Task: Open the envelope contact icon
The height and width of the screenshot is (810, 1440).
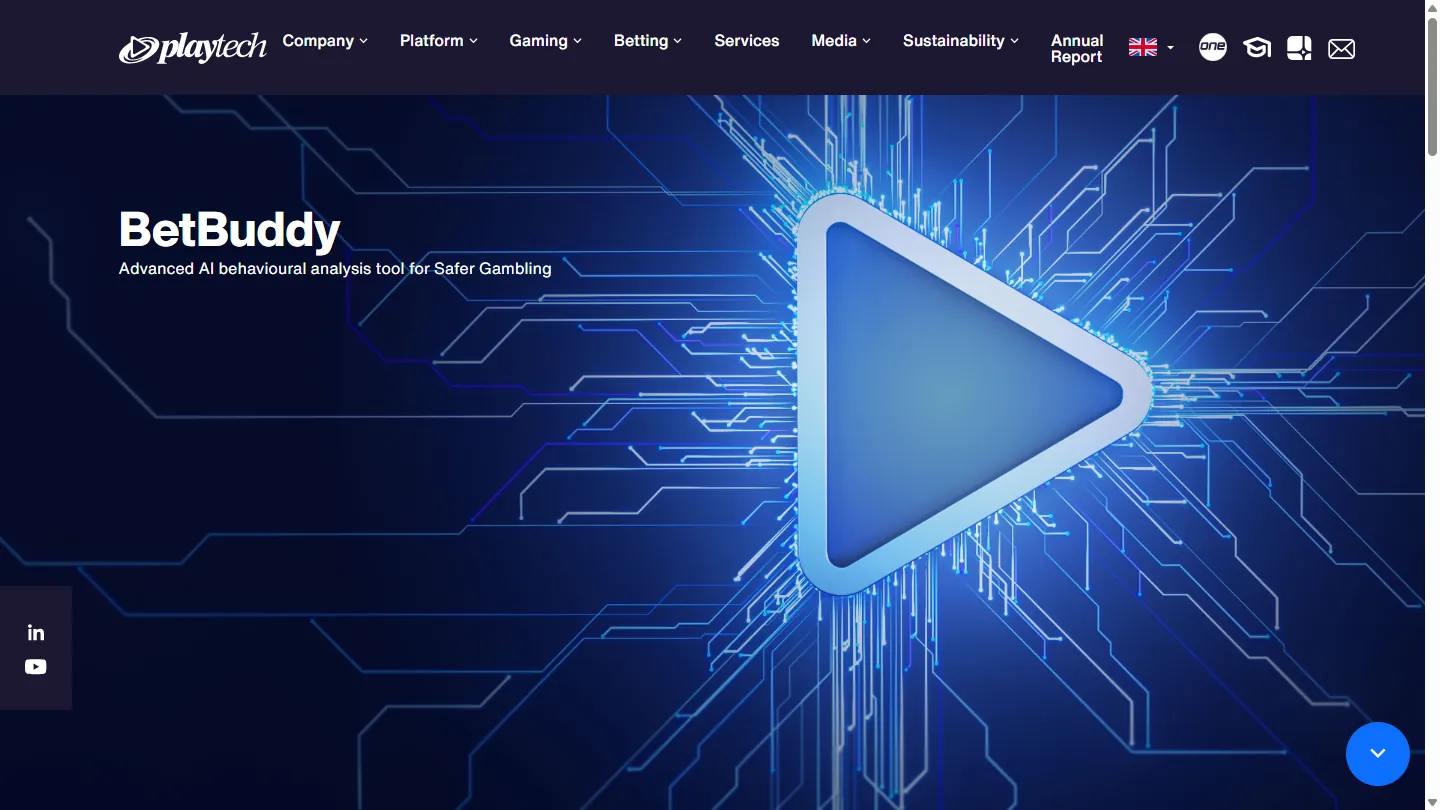Action: point(1342,48)
